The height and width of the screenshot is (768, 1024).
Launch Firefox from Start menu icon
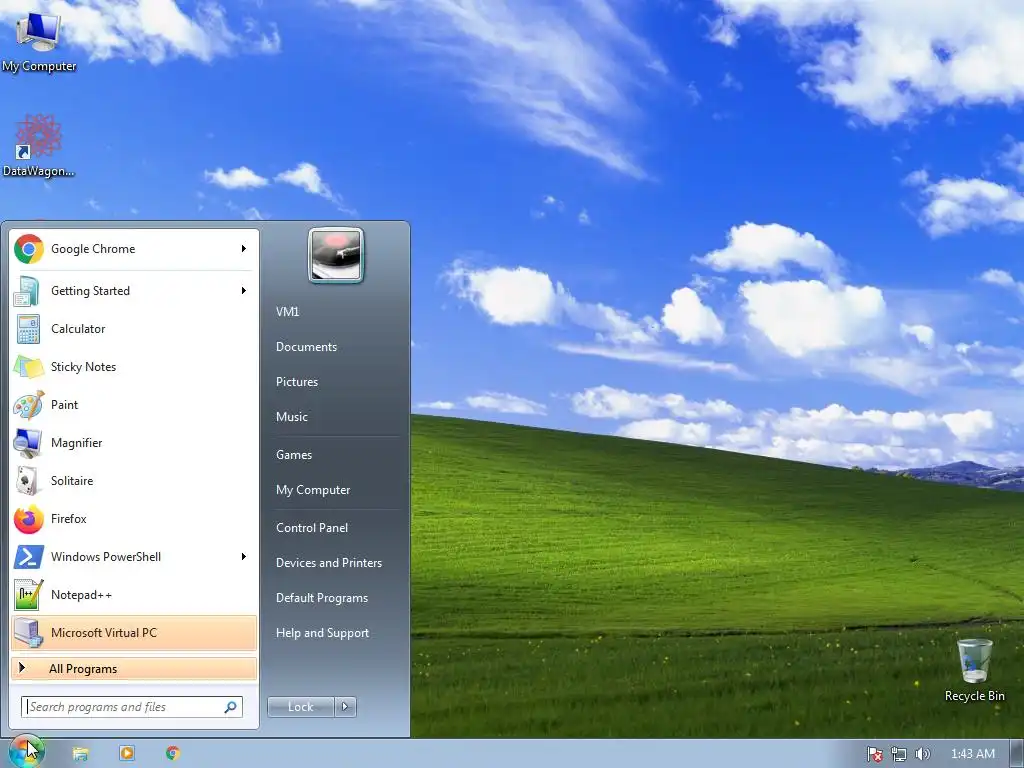point(29,519)
